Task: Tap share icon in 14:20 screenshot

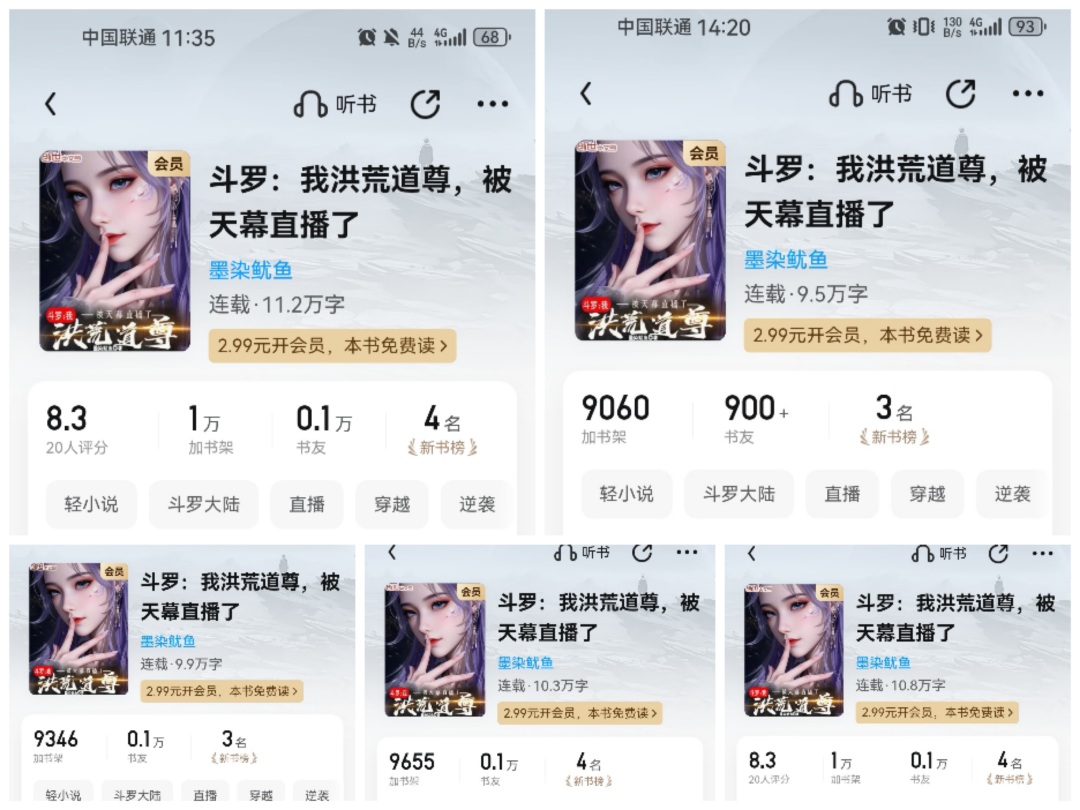Action: pyautogui.click(x=961, y=94)
